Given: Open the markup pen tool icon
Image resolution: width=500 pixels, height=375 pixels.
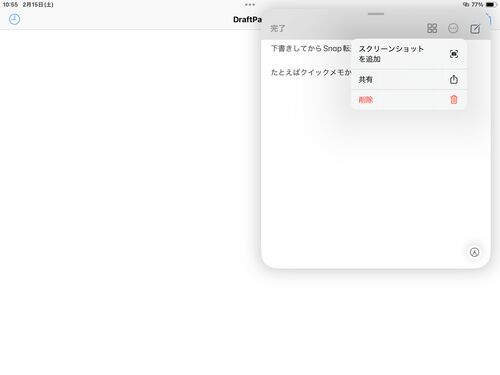Looking at the screenshot, I should (x=474, y=252).
